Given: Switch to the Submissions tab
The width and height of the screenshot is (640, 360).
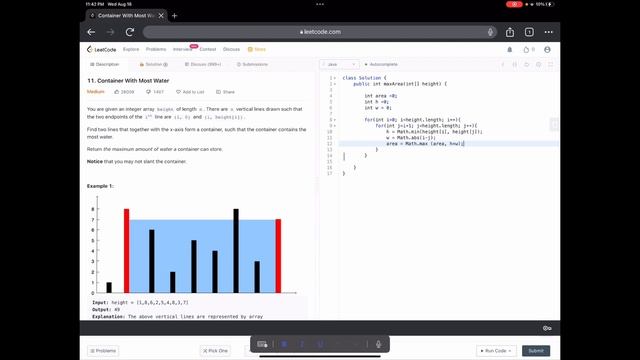Looking at the screenshot, I should coord(253,64).
